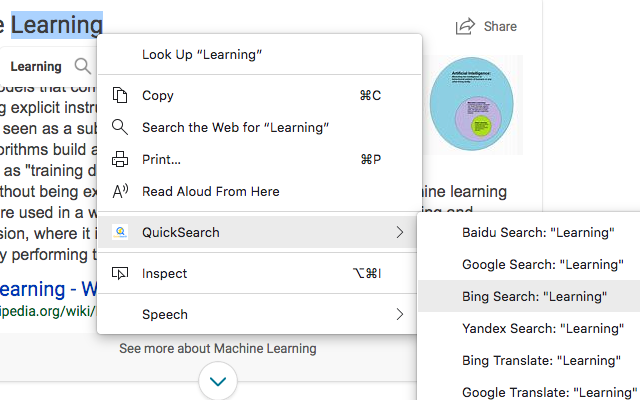The image size is (640, 400).
Task: Choose Google Search: "Learning" option
Action: 538,265
